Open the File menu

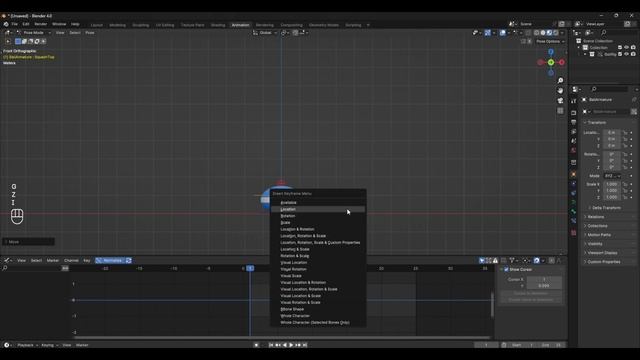[x=14, y=24]
